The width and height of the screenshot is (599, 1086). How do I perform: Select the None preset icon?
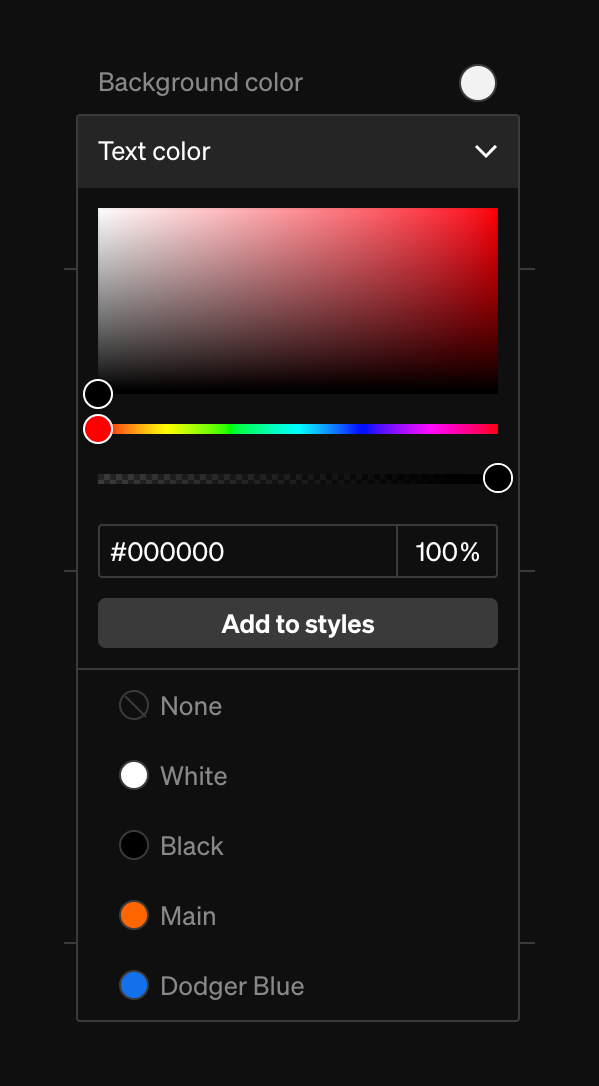click(134, 705)
